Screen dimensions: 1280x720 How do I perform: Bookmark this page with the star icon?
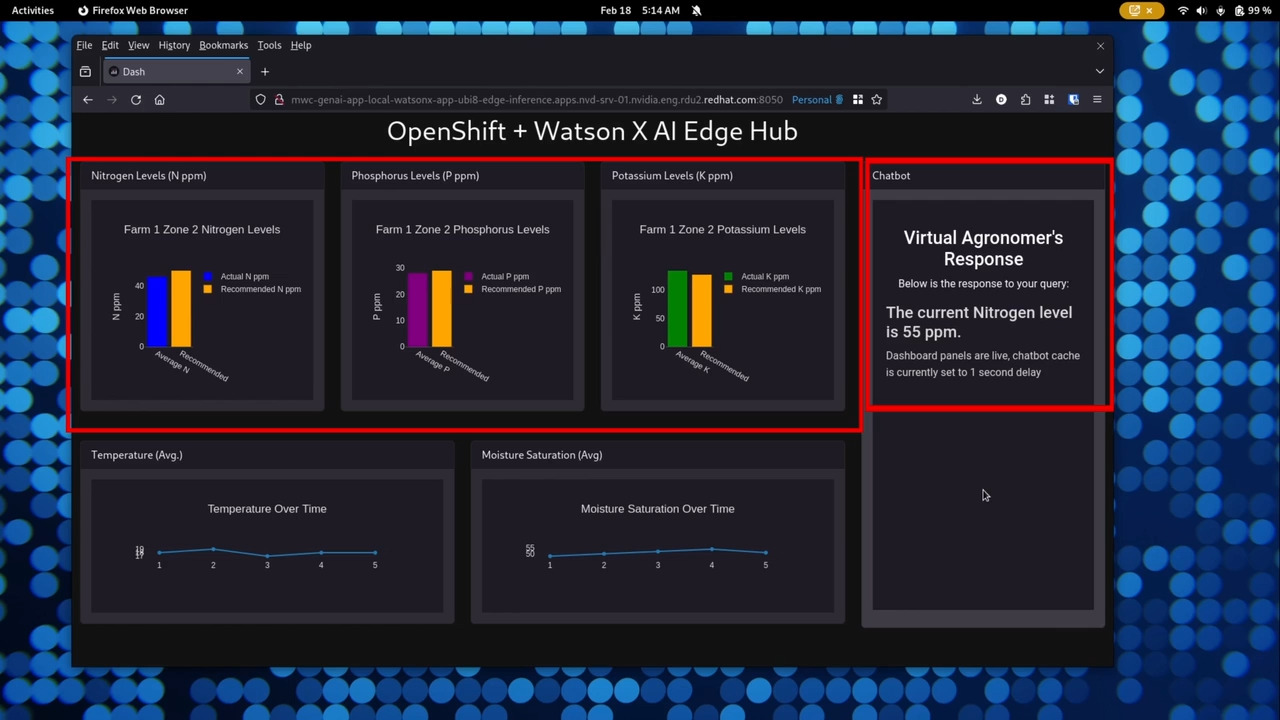[x=877, y=100]
